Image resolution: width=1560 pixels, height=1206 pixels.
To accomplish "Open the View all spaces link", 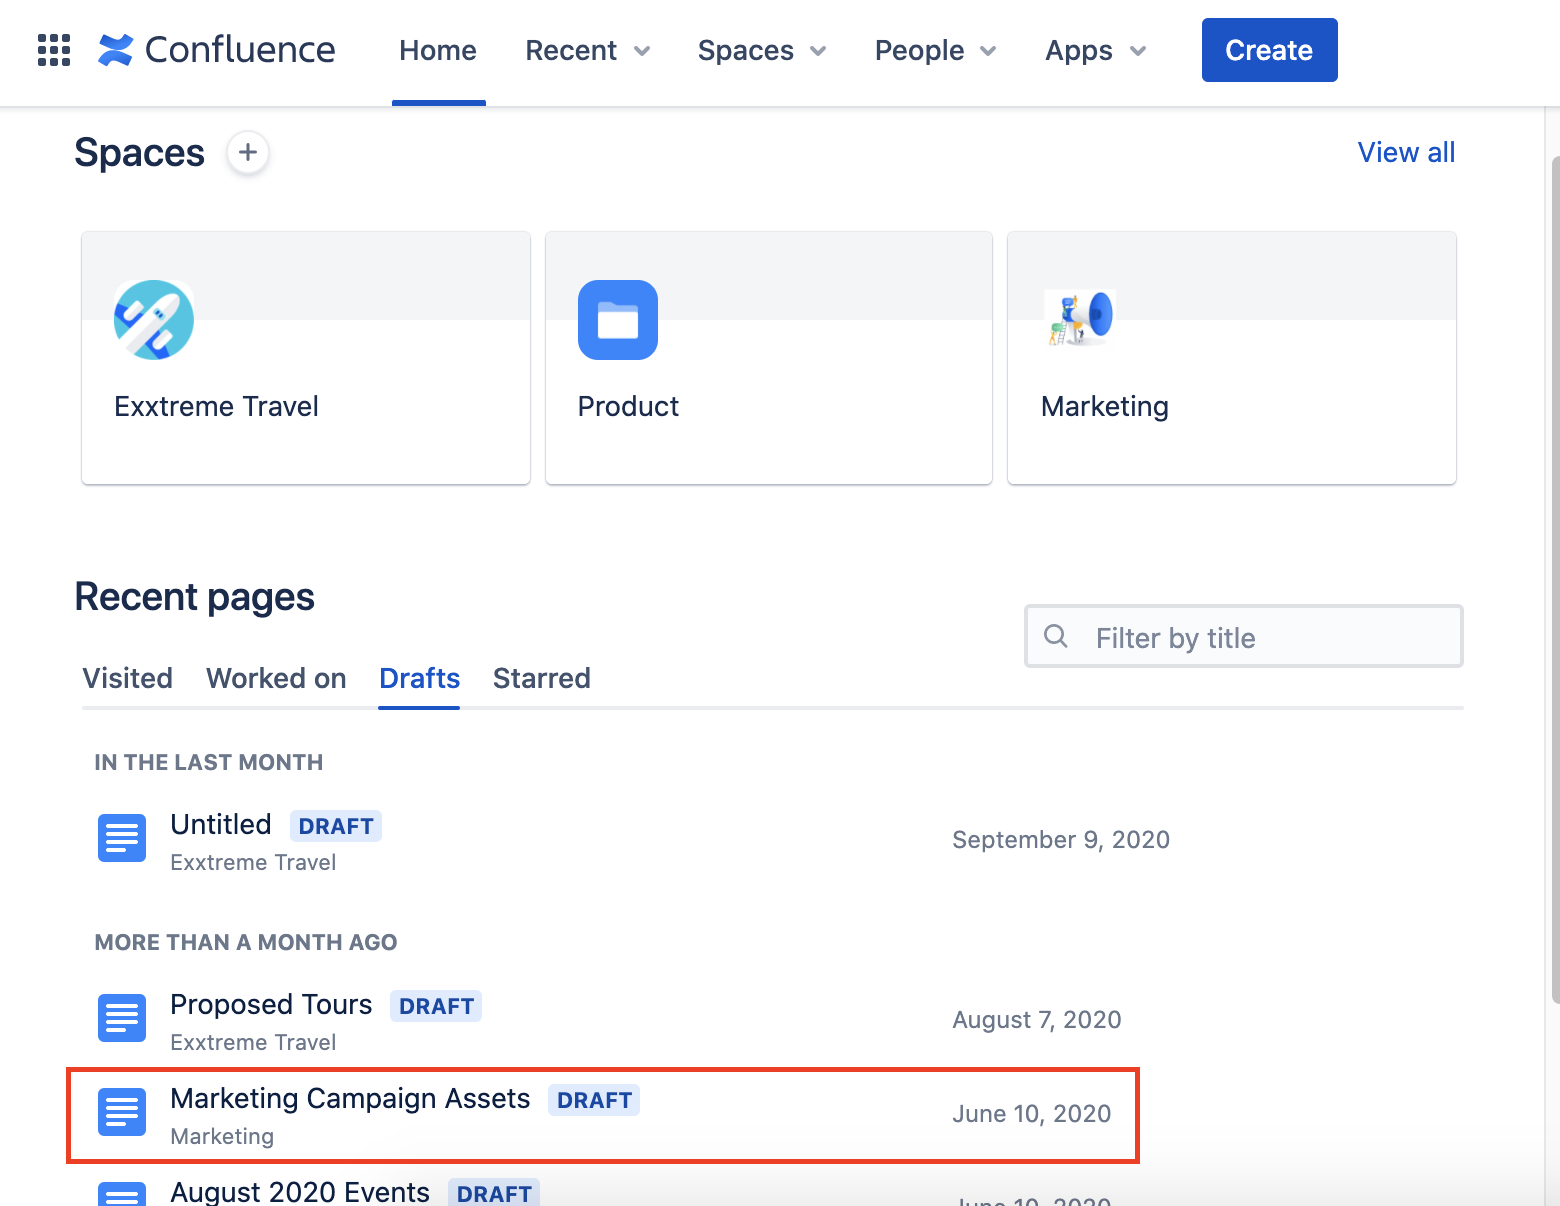I will (1406, 153).
